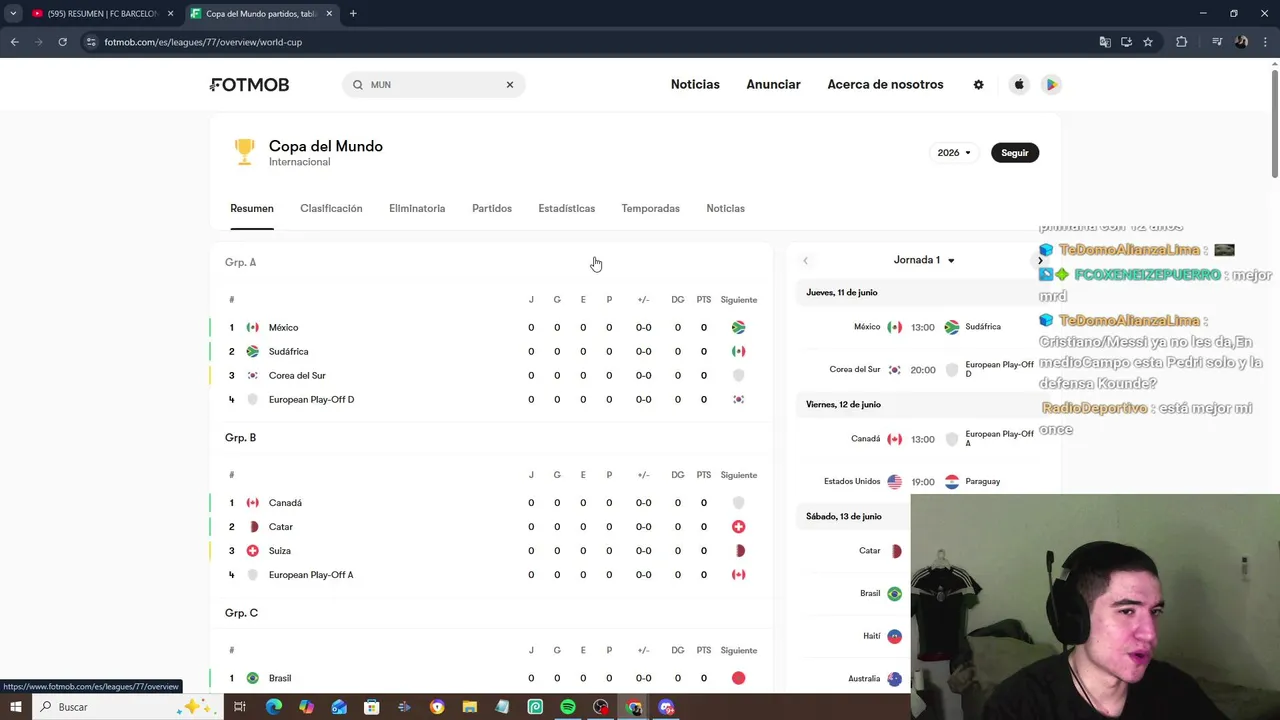The height and width of the screenshot is (720, 1280).
Task: Clear the search field with X icon
Action: click(509, 85)
